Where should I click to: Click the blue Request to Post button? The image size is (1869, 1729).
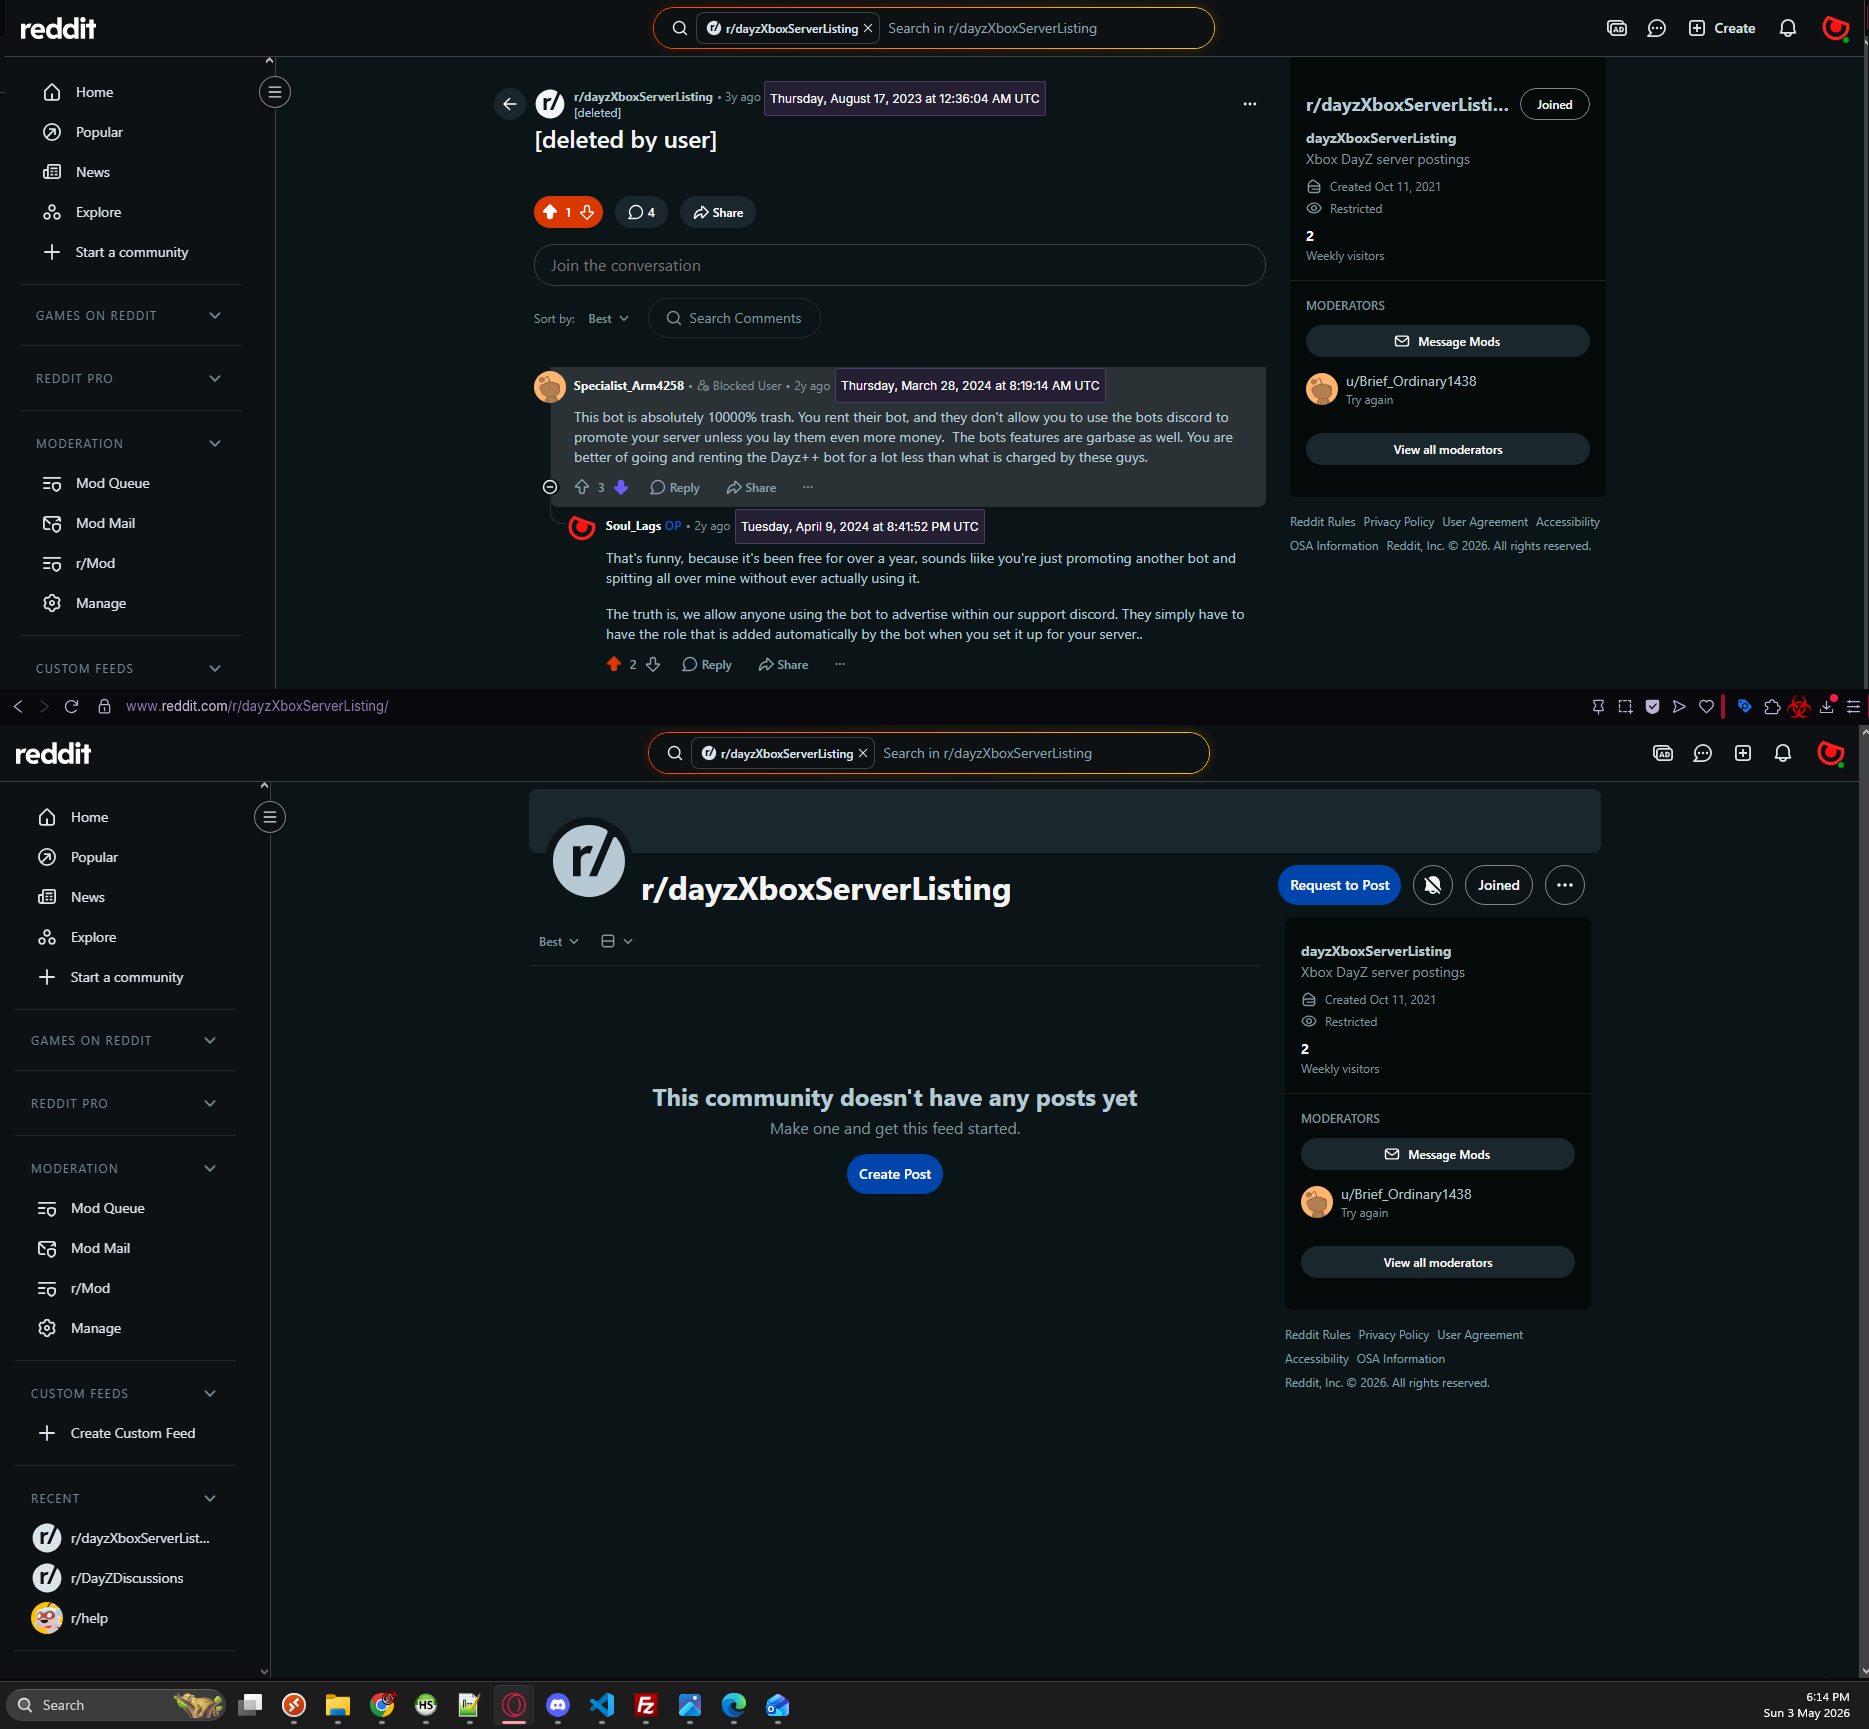pos(1340,885)
